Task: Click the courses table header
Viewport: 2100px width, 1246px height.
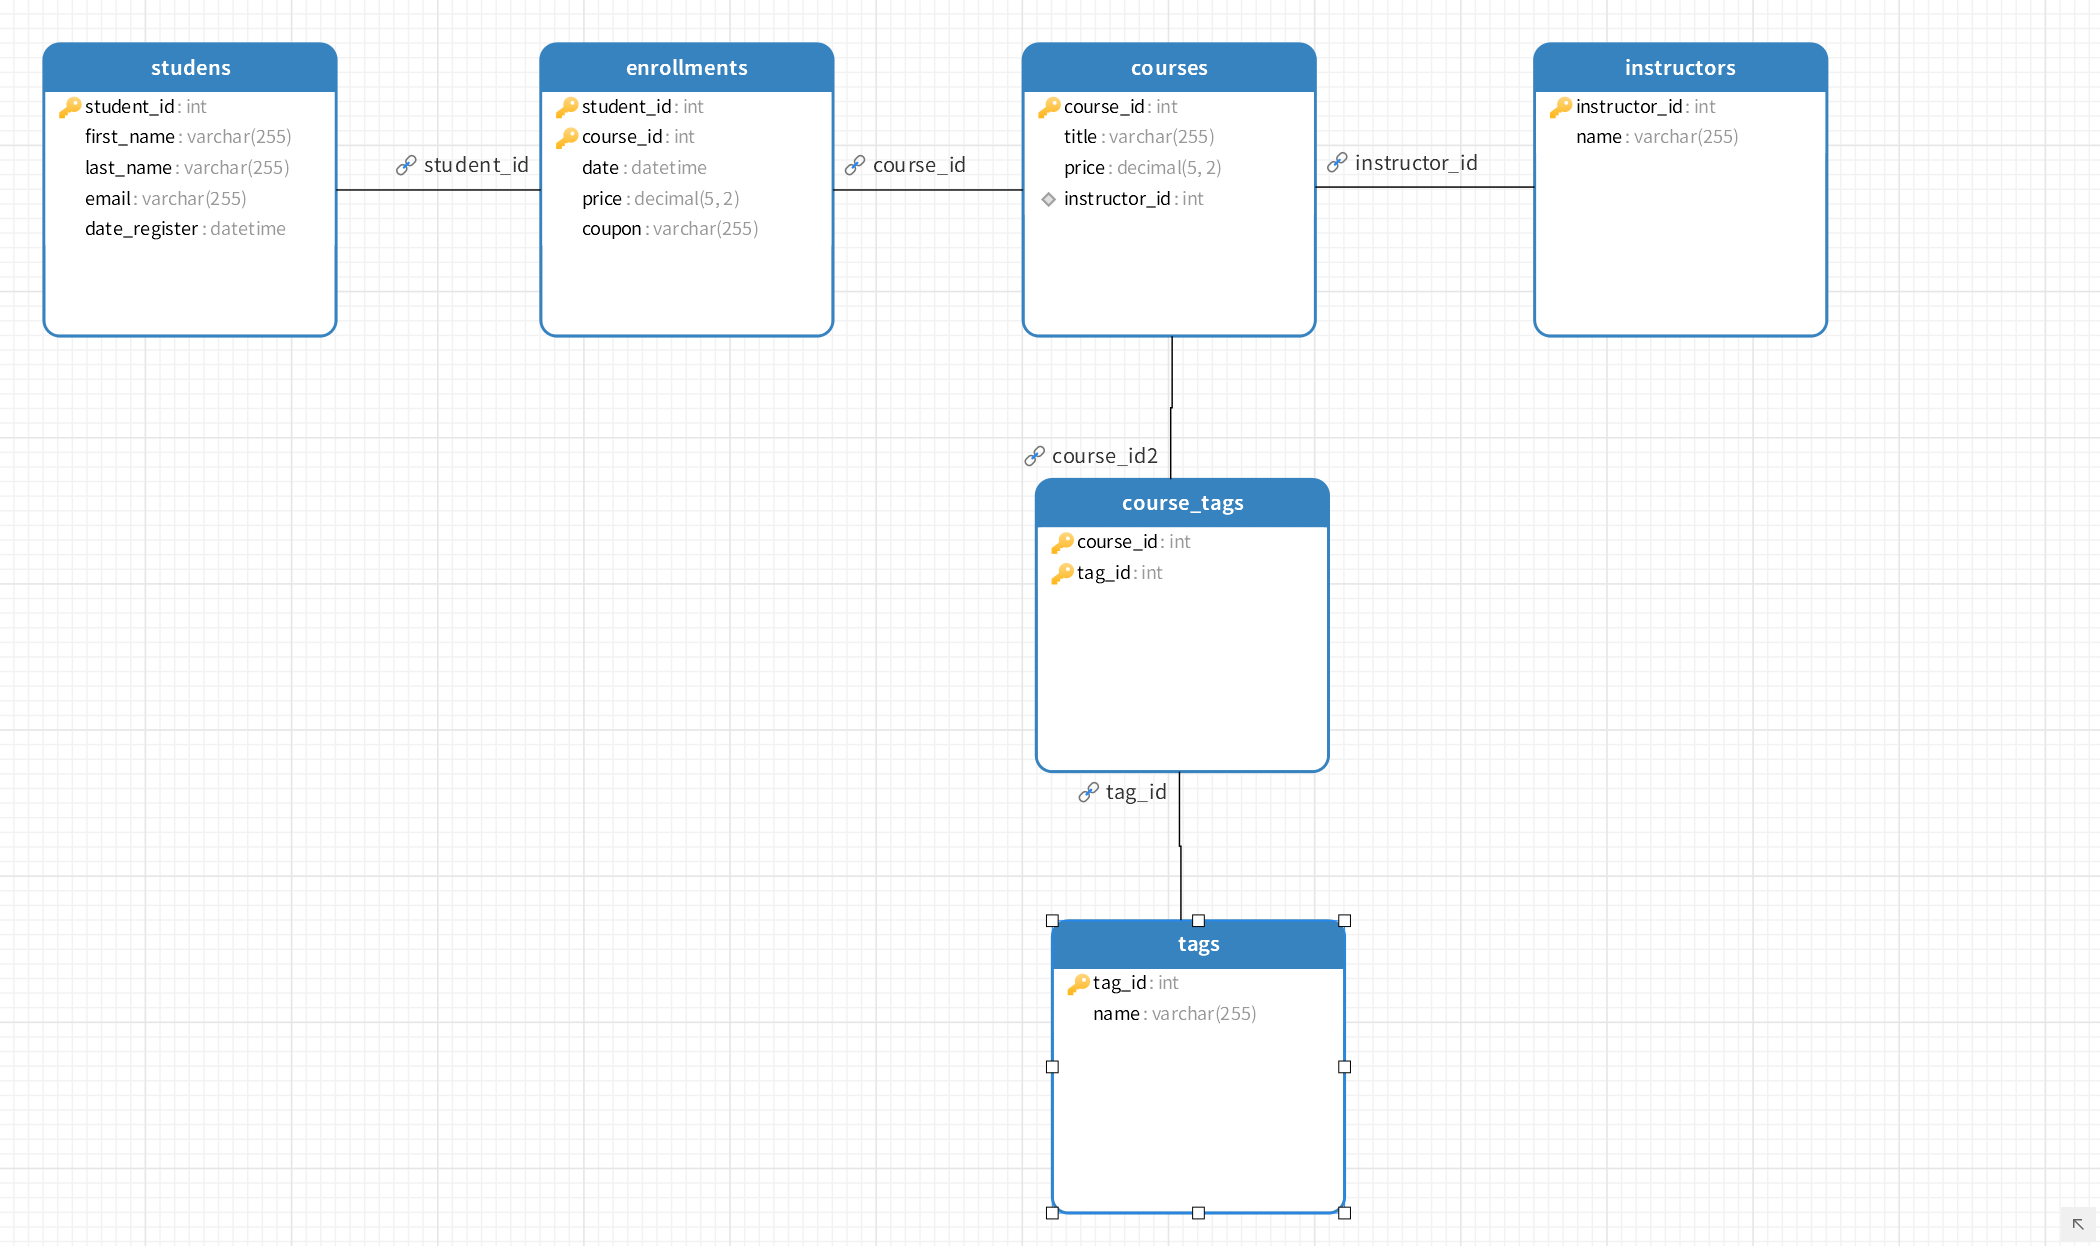Action: coord(1168,68)
